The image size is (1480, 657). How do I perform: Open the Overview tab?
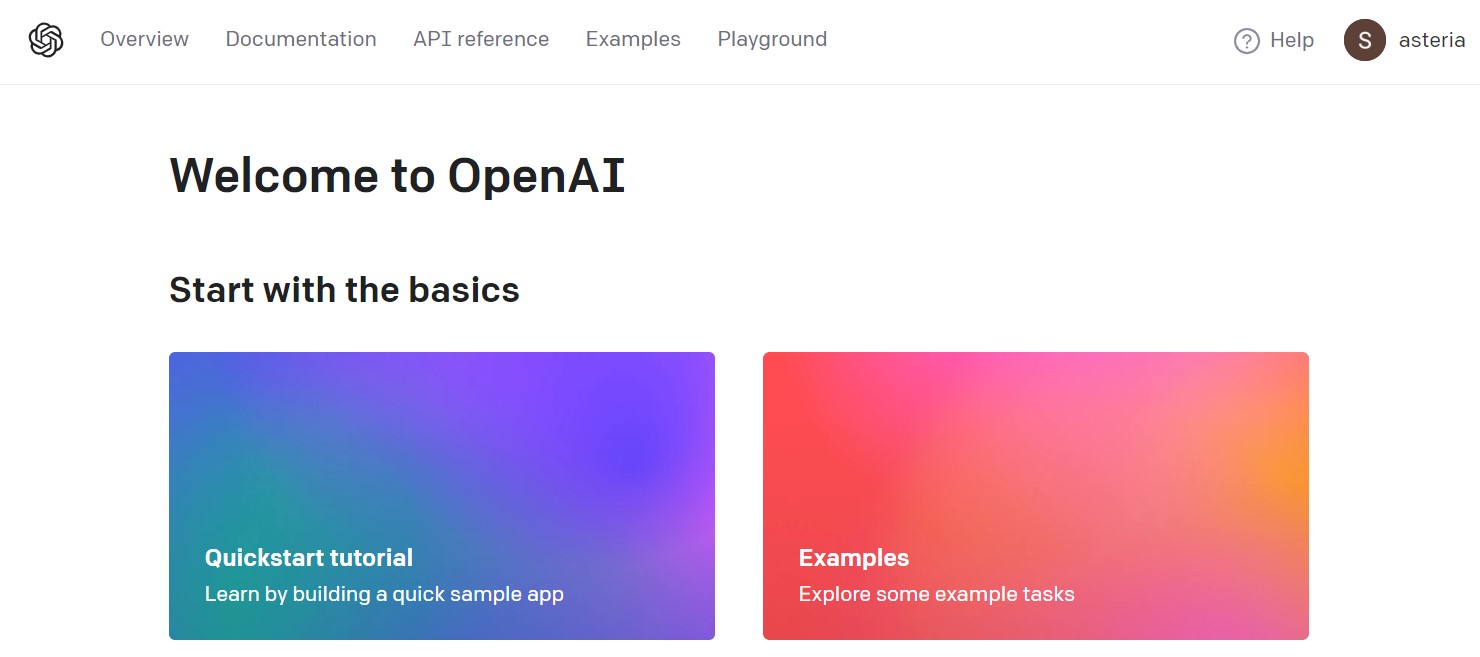pyautogui.click(x=144, y=39)
